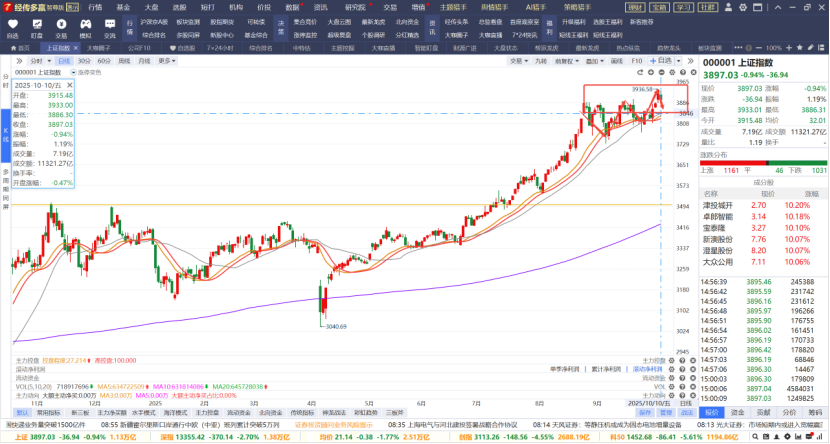The image size is (830, 444).
Task: Switch chart period to 30分
Action: [x=83, y=60]
